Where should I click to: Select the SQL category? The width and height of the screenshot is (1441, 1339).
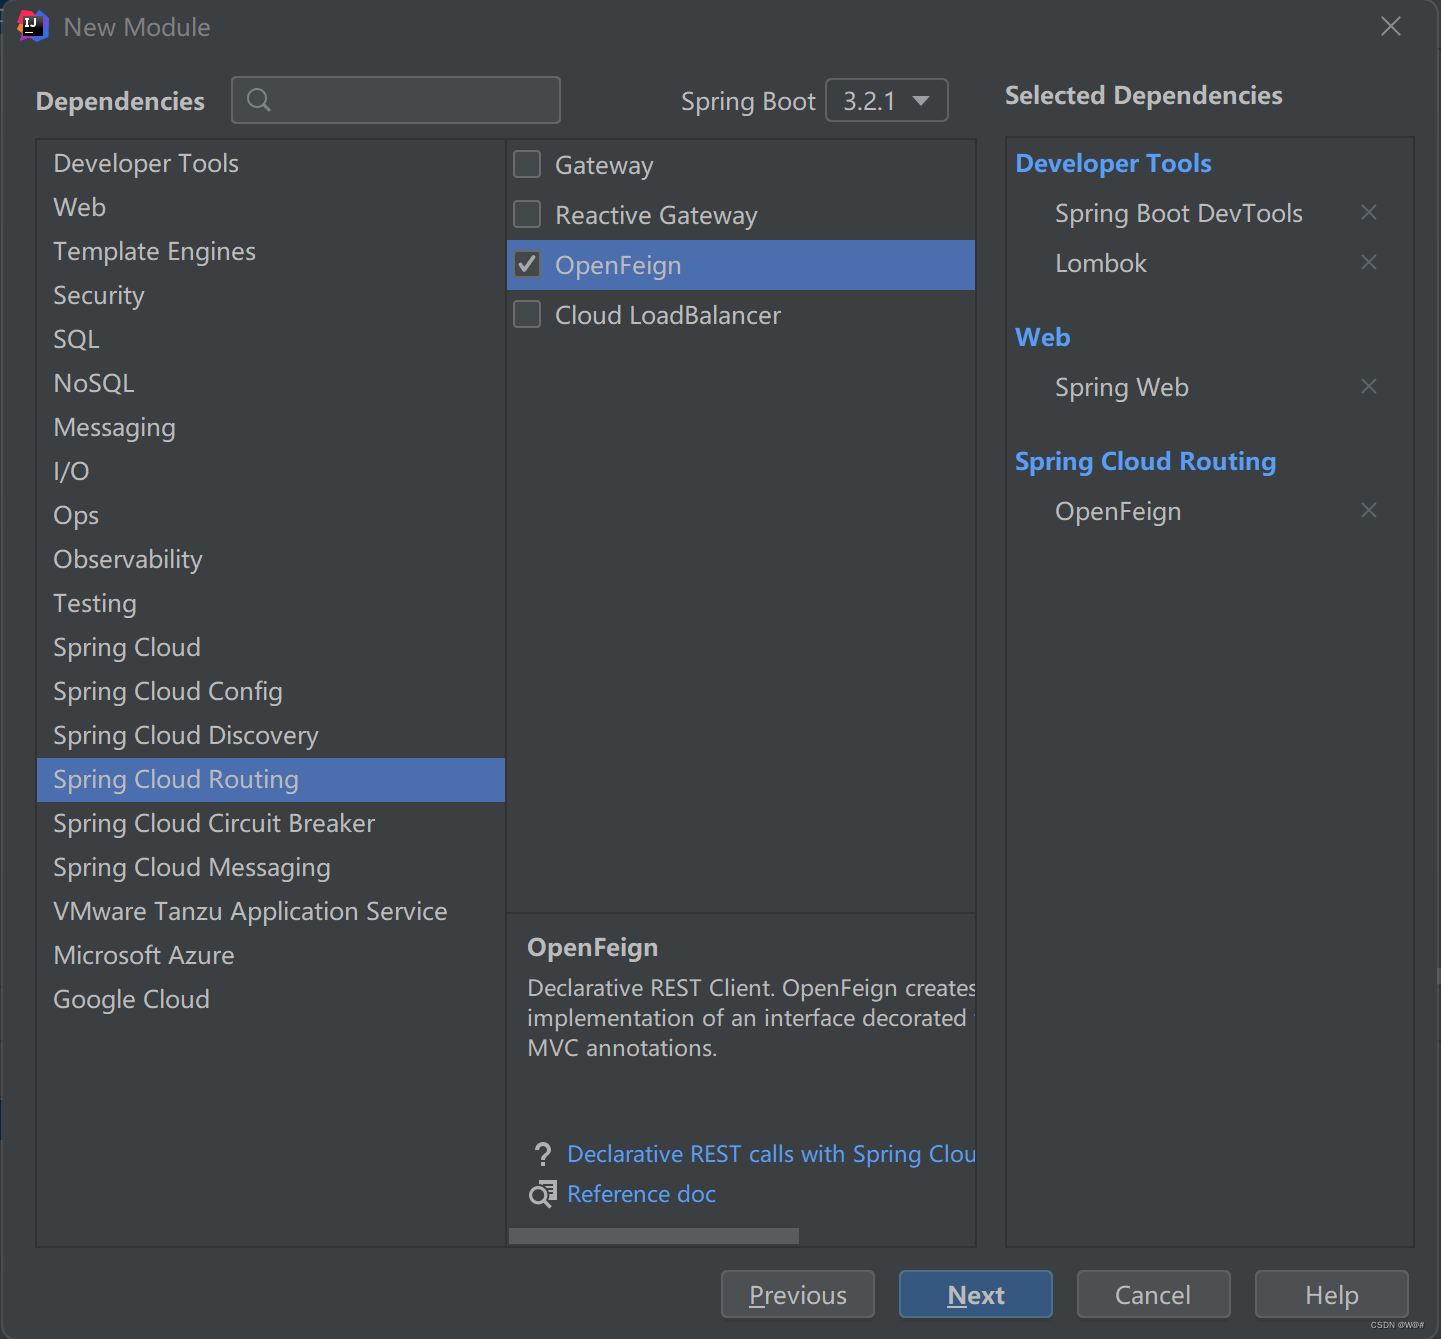click(271, 339)
